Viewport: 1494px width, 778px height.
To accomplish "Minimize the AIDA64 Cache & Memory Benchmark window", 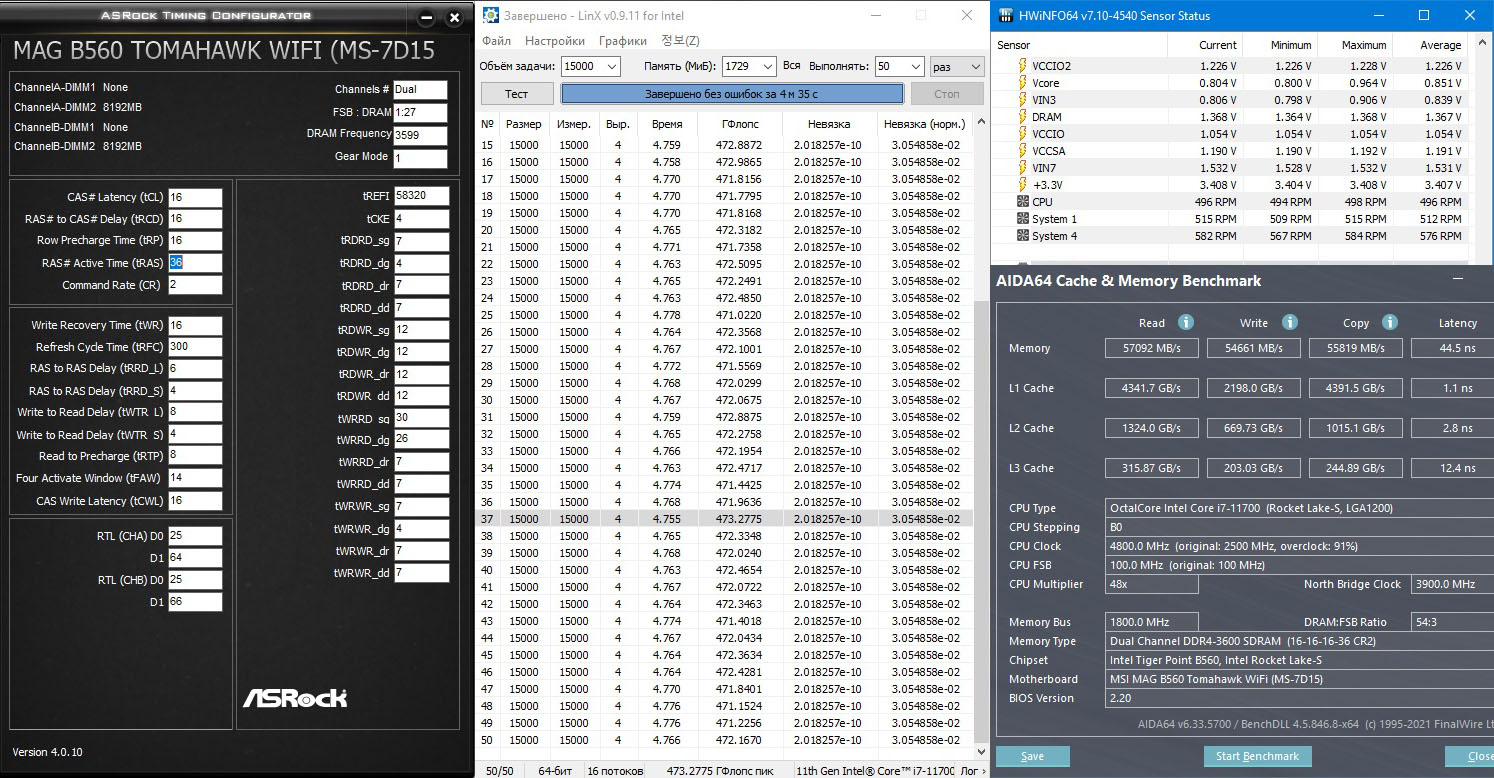I will click(x=1460, y=280).
